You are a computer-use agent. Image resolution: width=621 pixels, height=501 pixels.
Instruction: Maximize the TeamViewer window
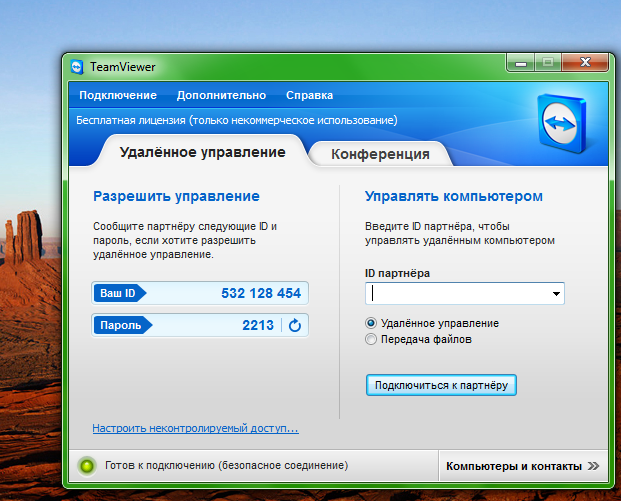coord(547,63)
